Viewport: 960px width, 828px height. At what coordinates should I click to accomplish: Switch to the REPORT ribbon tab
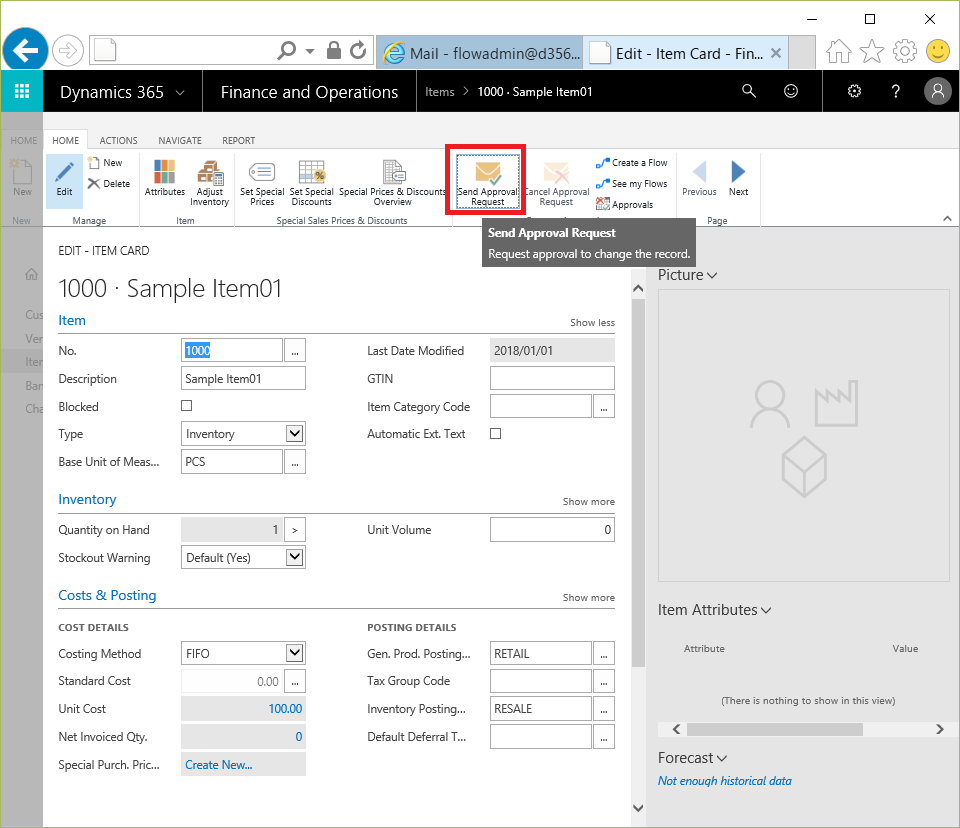coord(239,140)
